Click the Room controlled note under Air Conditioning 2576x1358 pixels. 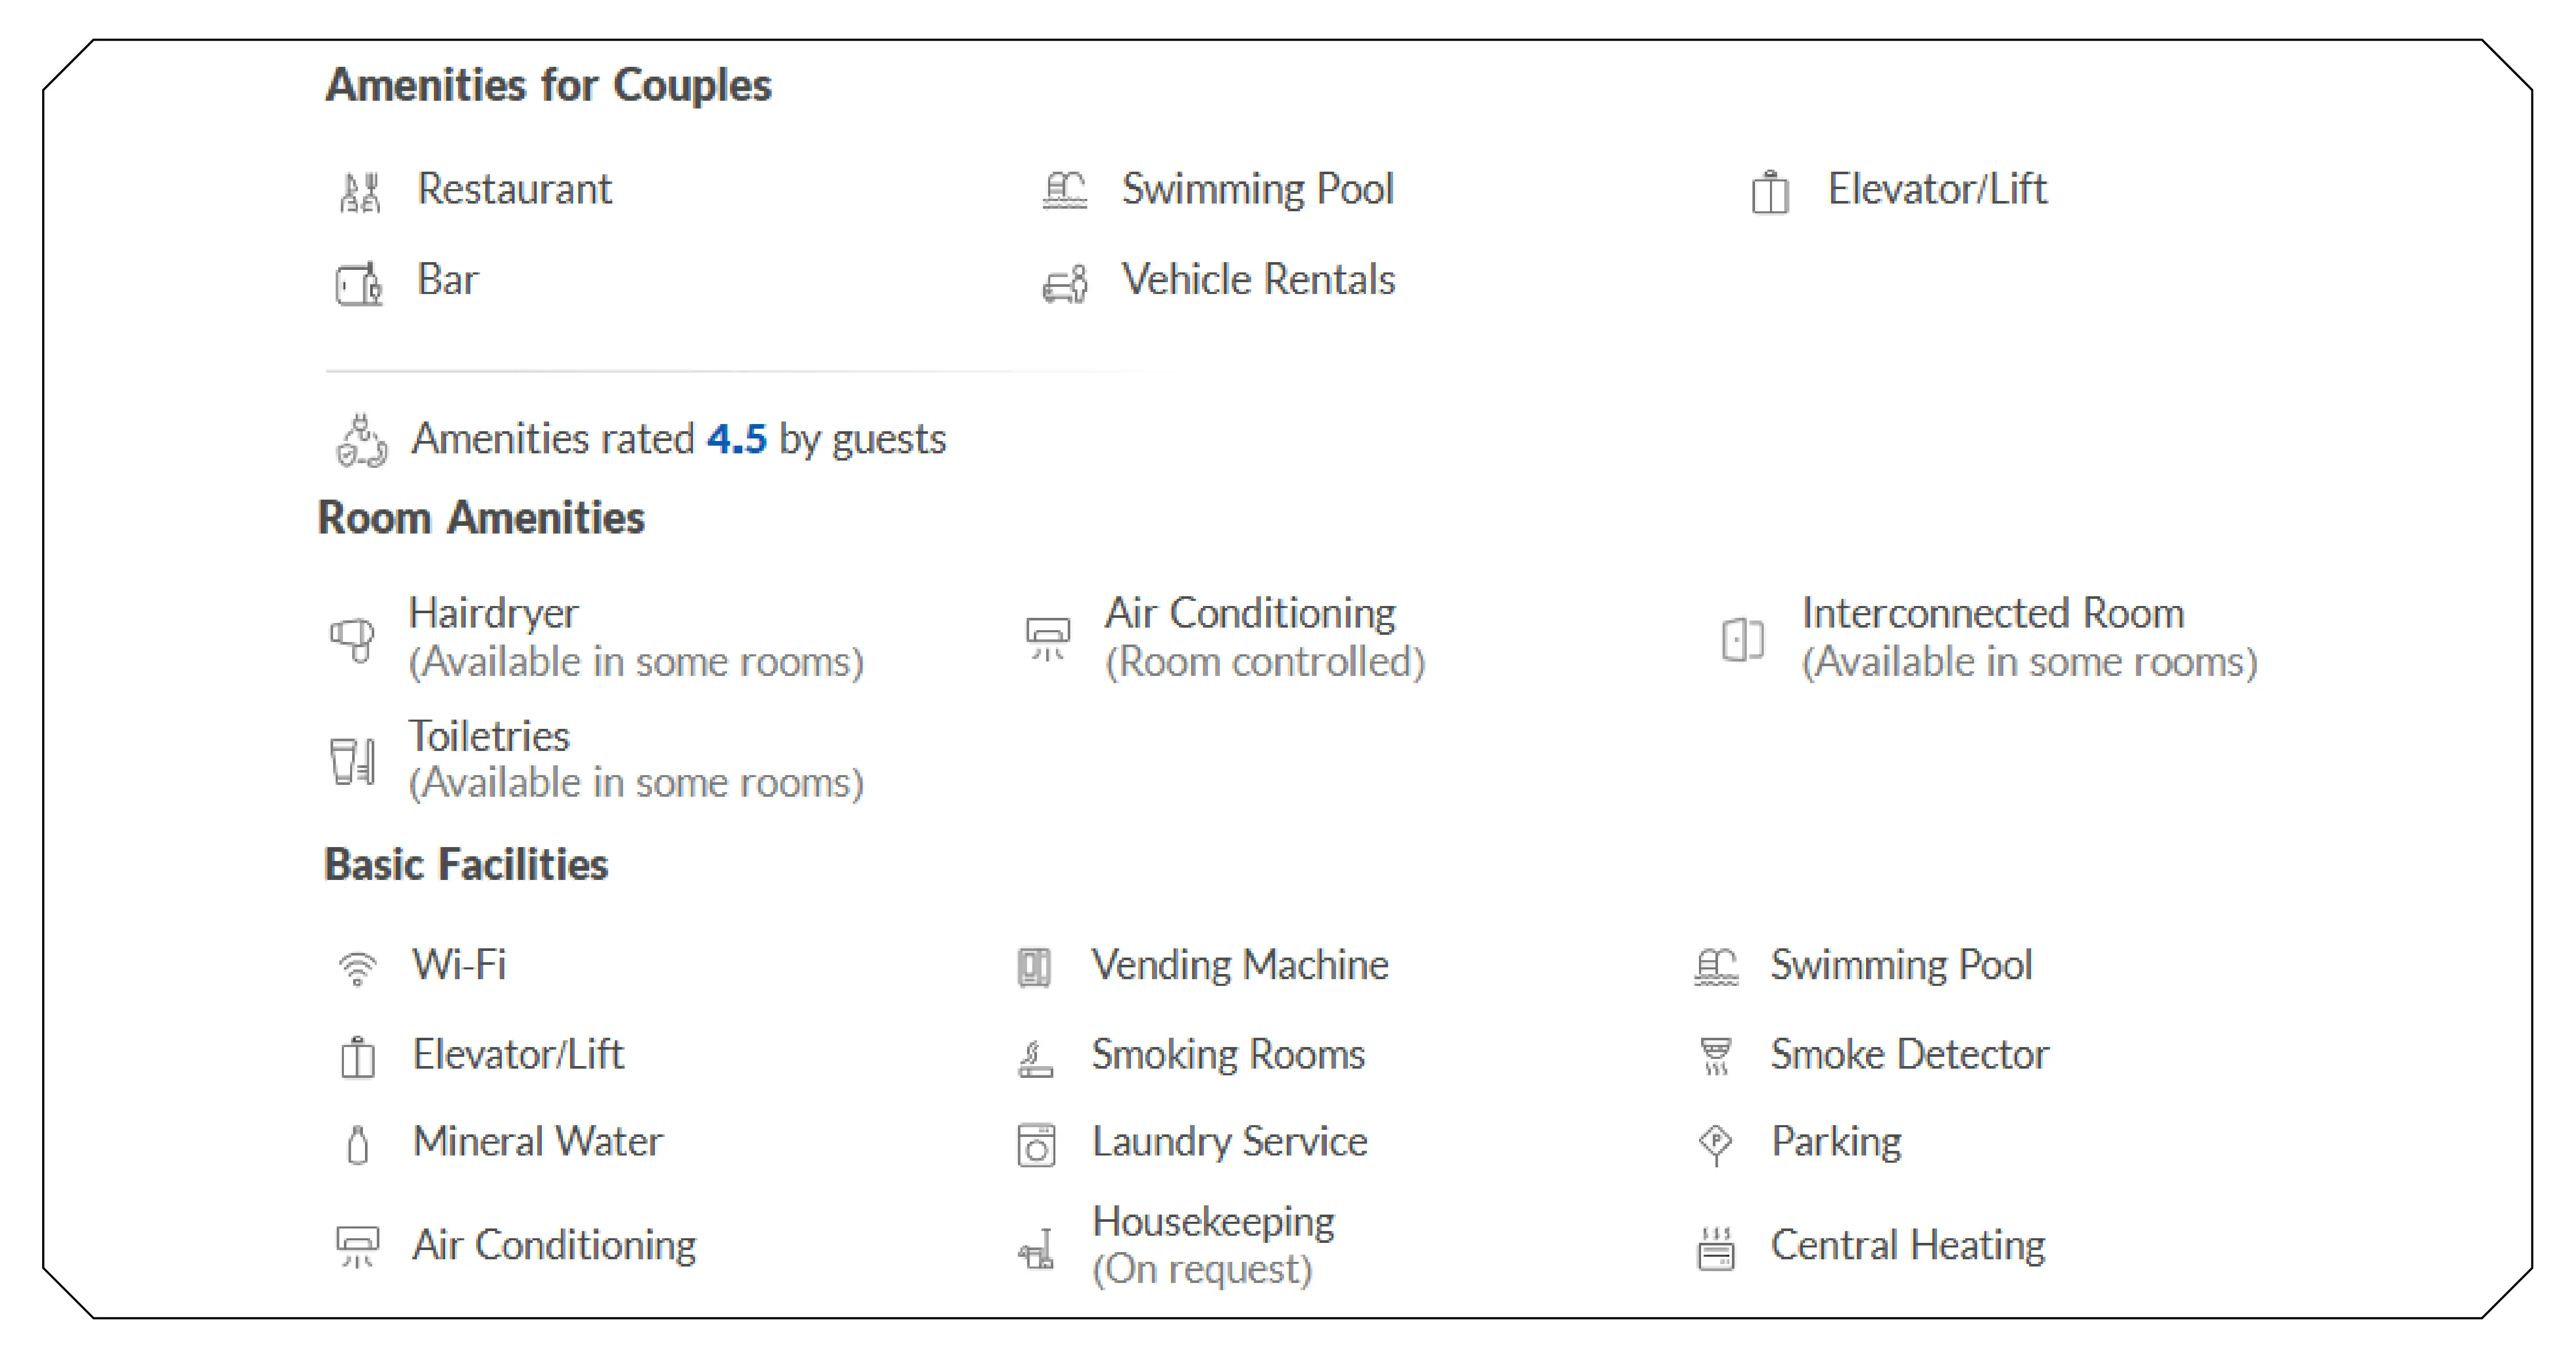pos(1265,662)
